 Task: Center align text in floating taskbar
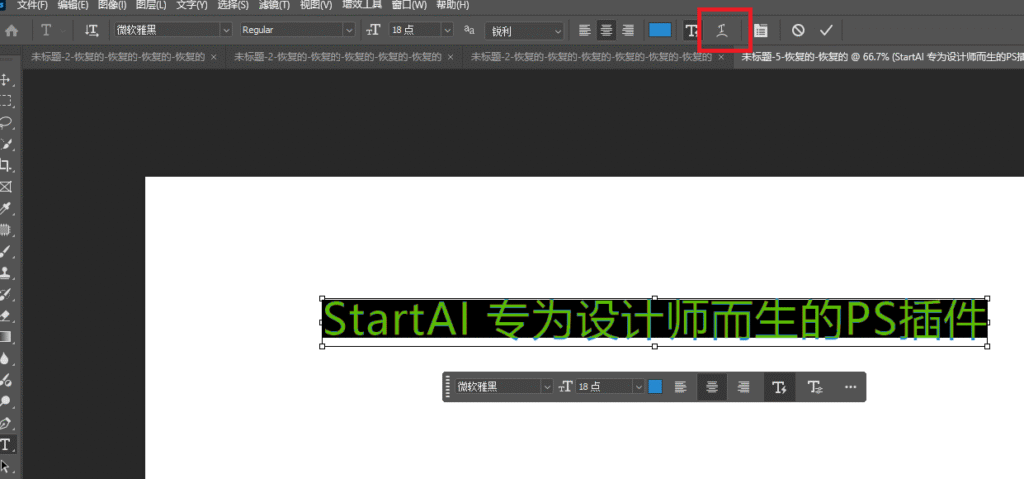[712, 387]
